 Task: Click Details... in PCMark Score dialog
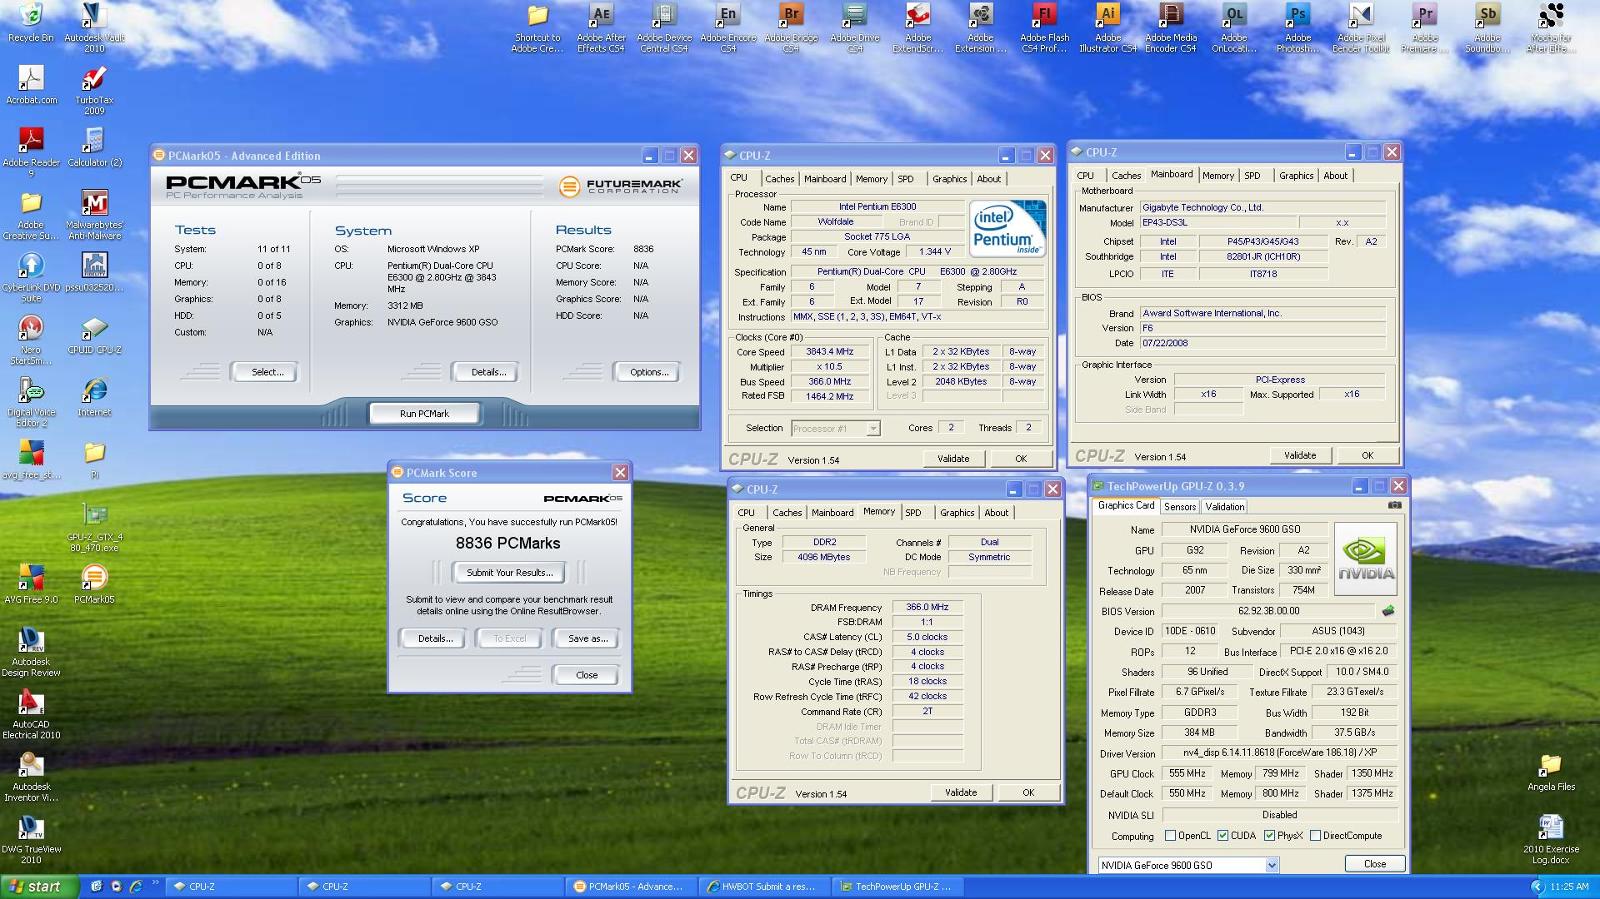pos(435,638)
